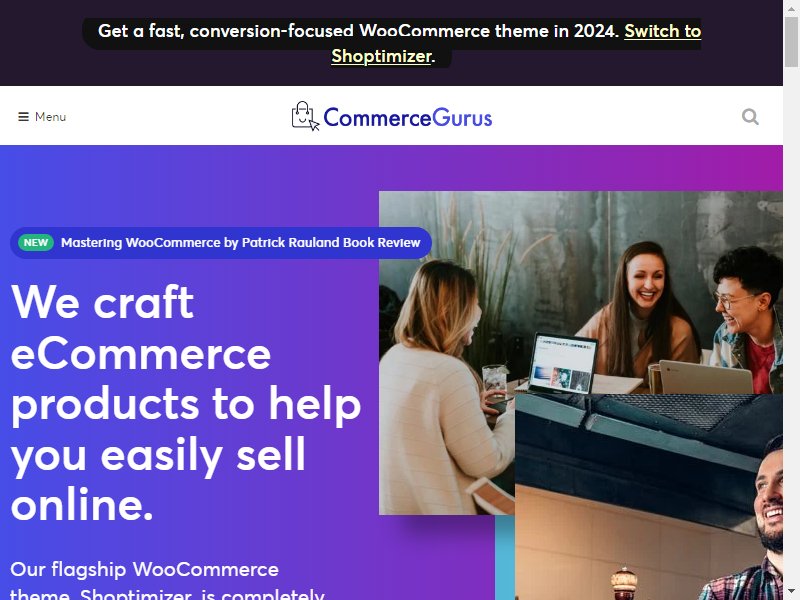Click the word Shoptimizer in the banner

point(381,56)
